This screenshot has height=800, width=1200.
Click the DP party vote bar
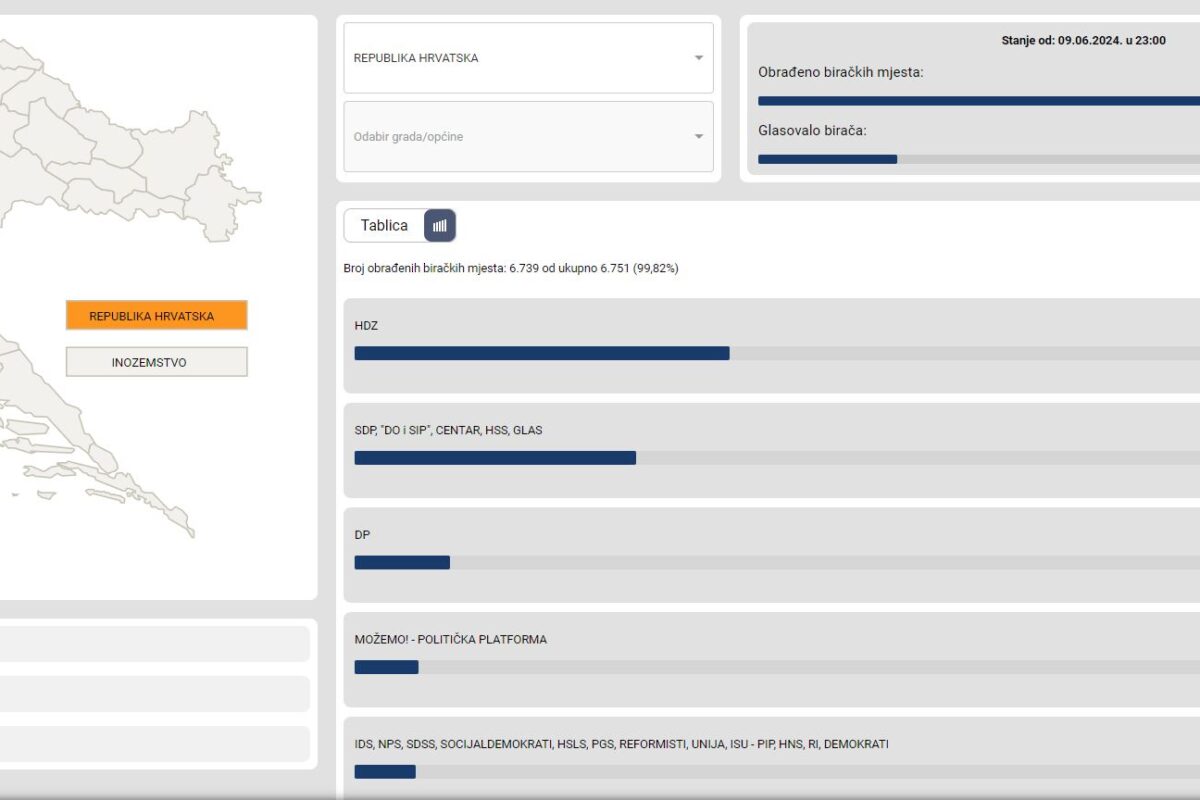pyautogui.click(x=402, y=562)
